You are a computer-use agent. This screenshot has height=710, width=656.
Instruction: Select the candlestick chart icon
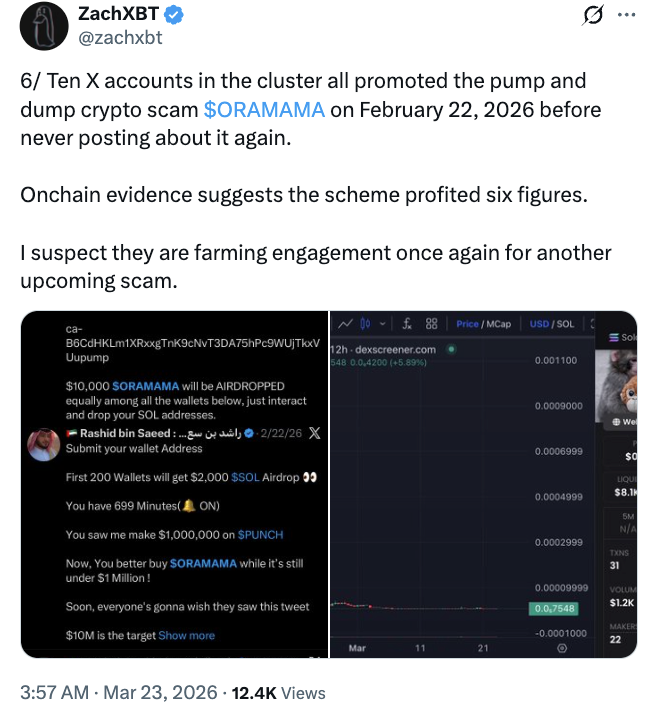point(365,324)
